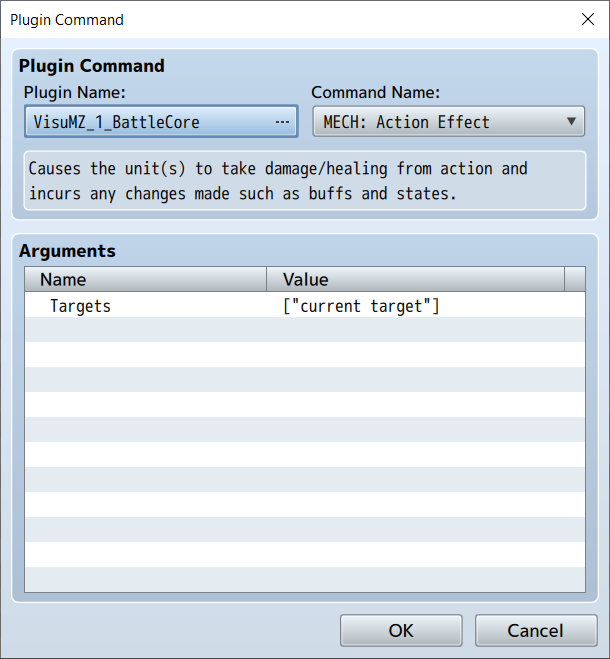Click the Arguments section heading
The image size is (610, 659).
tap(67, 251)
